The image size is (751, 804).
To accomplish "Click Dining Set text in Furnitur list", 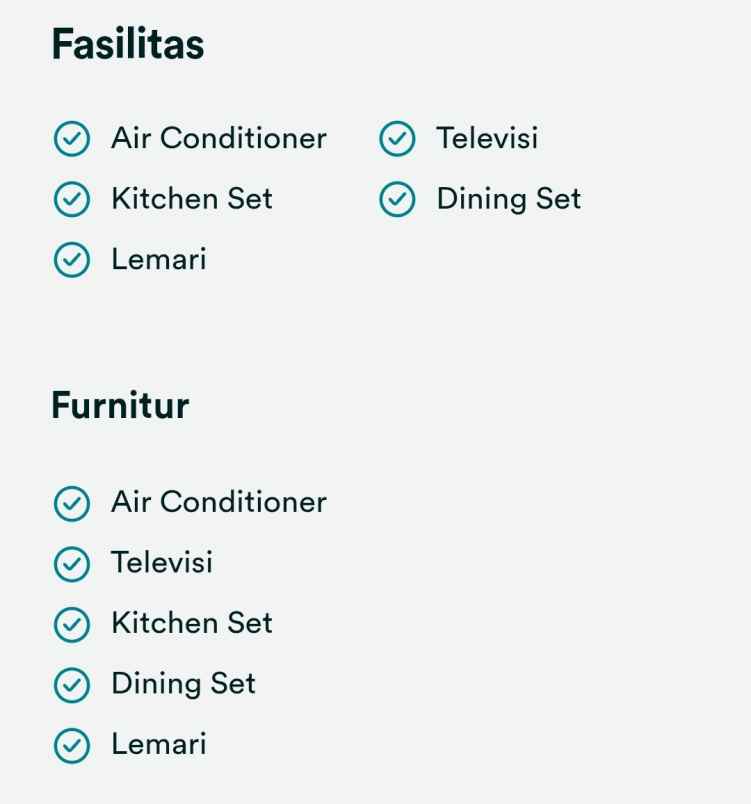I will click(x=184, y=684).
